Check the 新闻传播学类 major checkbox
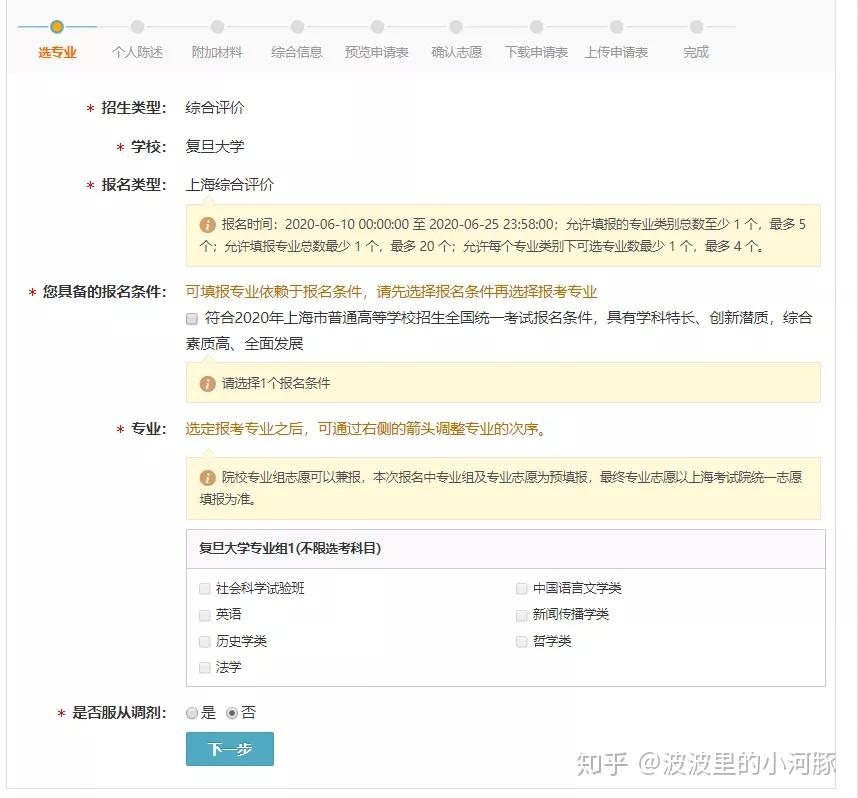858x798 pixels. [x=521, y=615]
